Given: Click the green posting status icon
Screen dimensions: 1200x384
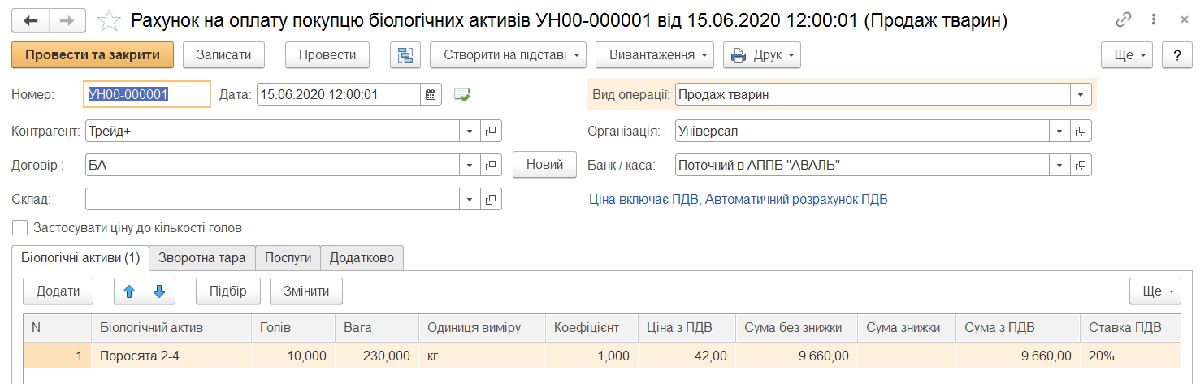Looking at the screenshot, I should 461,94.
